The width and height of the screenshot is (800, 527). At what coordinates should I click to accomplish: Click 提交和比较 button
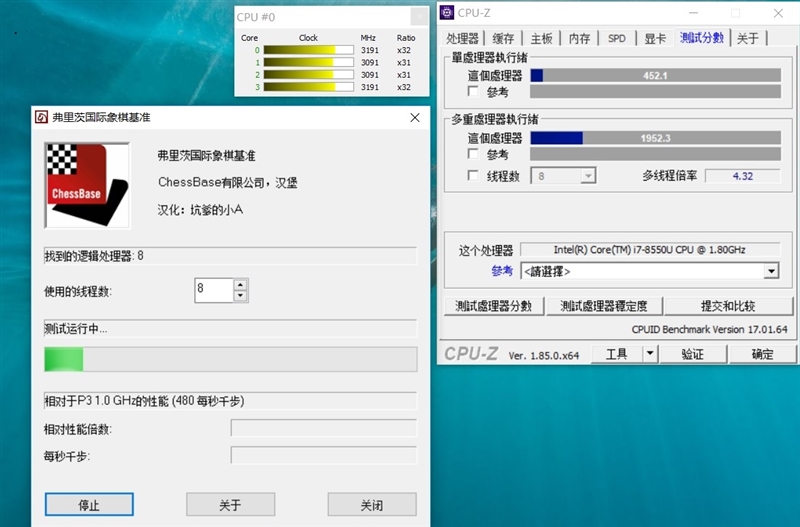pos(728,306)
